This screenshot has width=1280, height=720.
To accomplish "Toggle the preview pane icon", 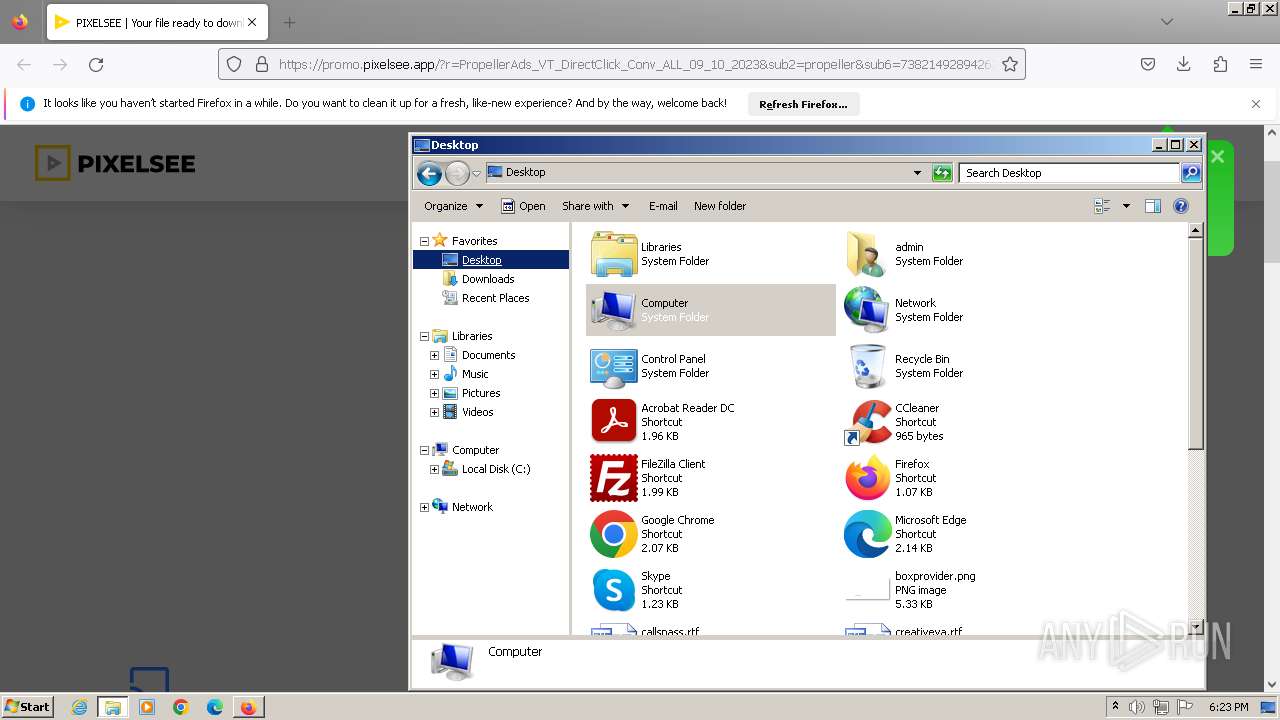I will pos(1152,206).
